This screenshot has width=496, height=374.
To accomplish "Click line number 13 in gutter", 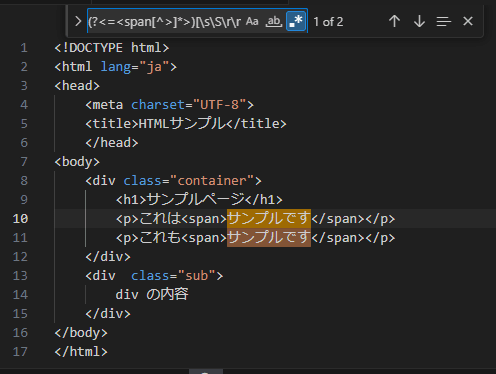I will [20, 276].
